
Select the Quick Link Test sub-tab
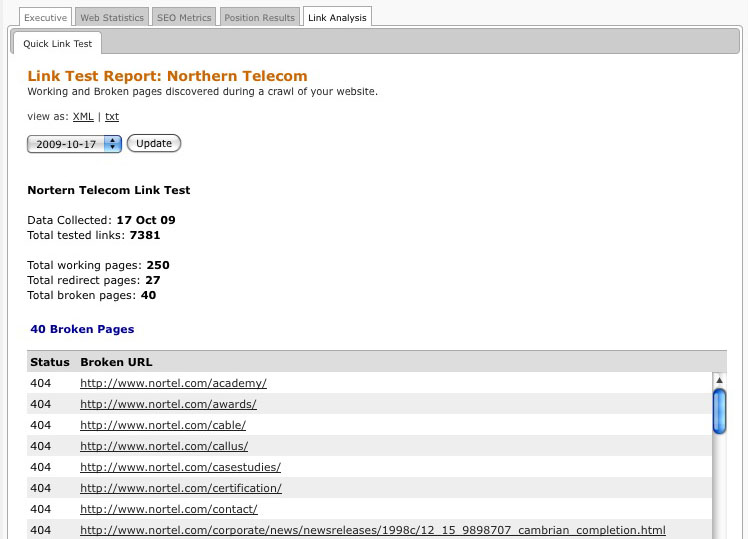(57, 43)
